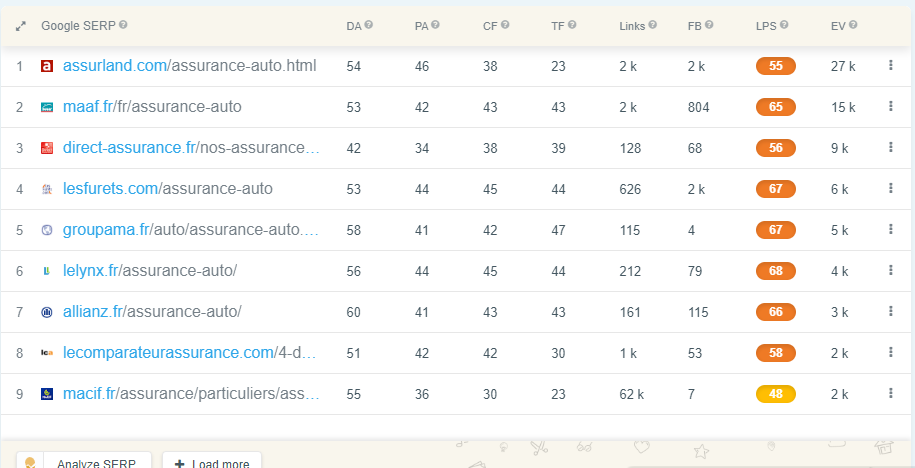Image resolution: width=915 pixels, height=468 pixels.
Task: Open the lesfurets.com/assurance-auto link
Action: point(167,189)
